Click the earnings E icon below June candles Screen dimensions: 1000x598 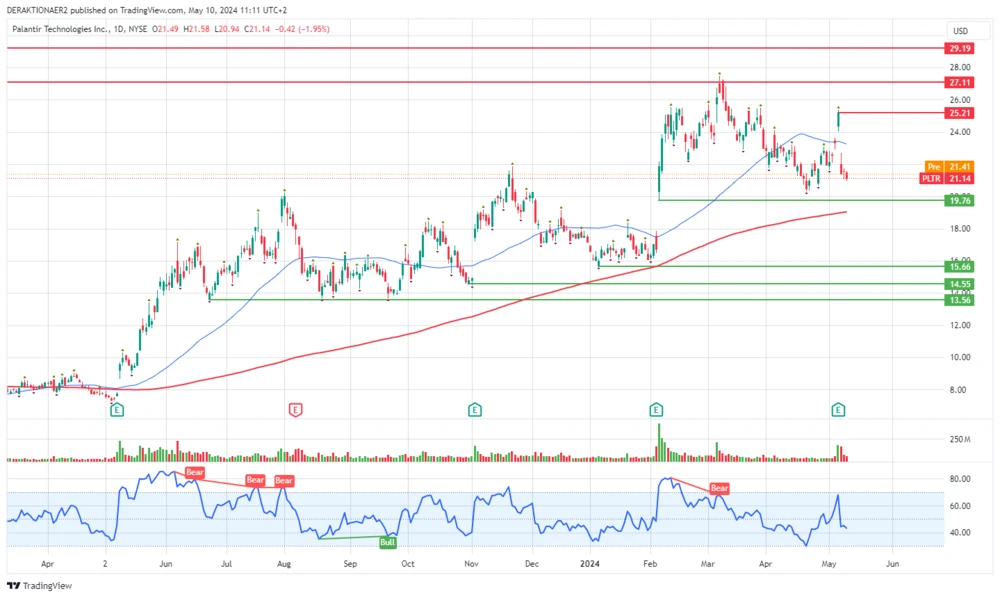(117, 409)
